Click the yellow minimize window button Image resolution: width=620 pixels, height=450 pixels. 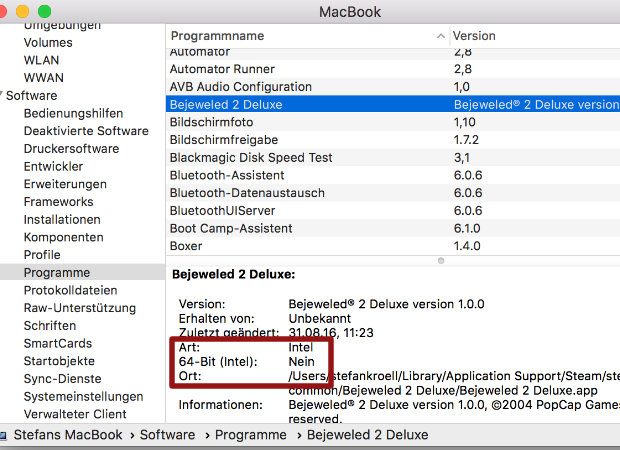(x=23, y=11)
